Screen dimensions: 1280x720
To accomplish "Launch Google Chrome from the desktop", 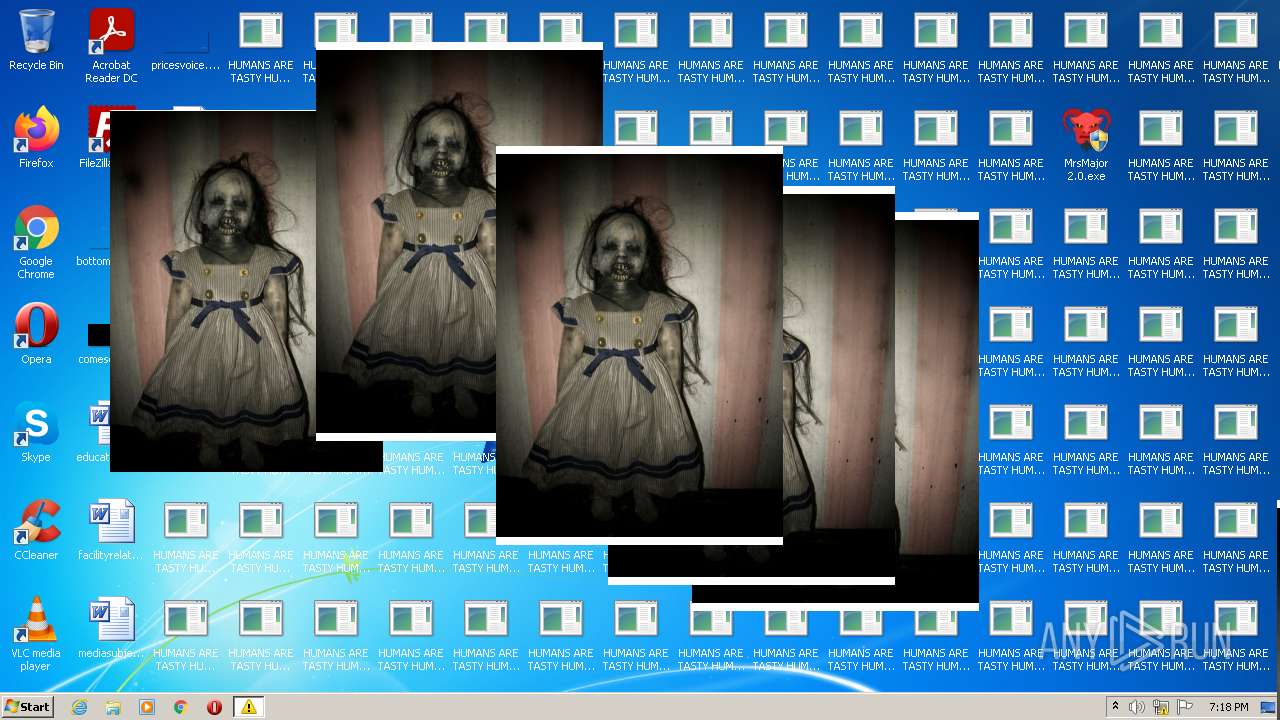I will pyautogui.click(x=36, y=242).
